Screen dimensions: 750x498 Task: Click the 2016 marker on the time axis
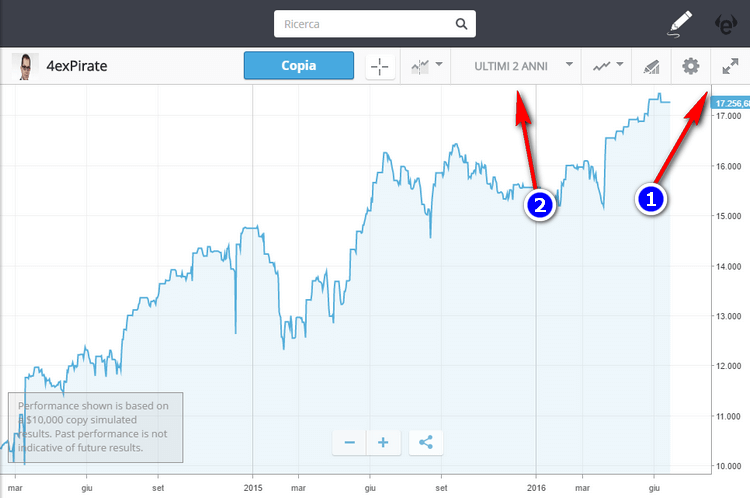tap(536, 489)
